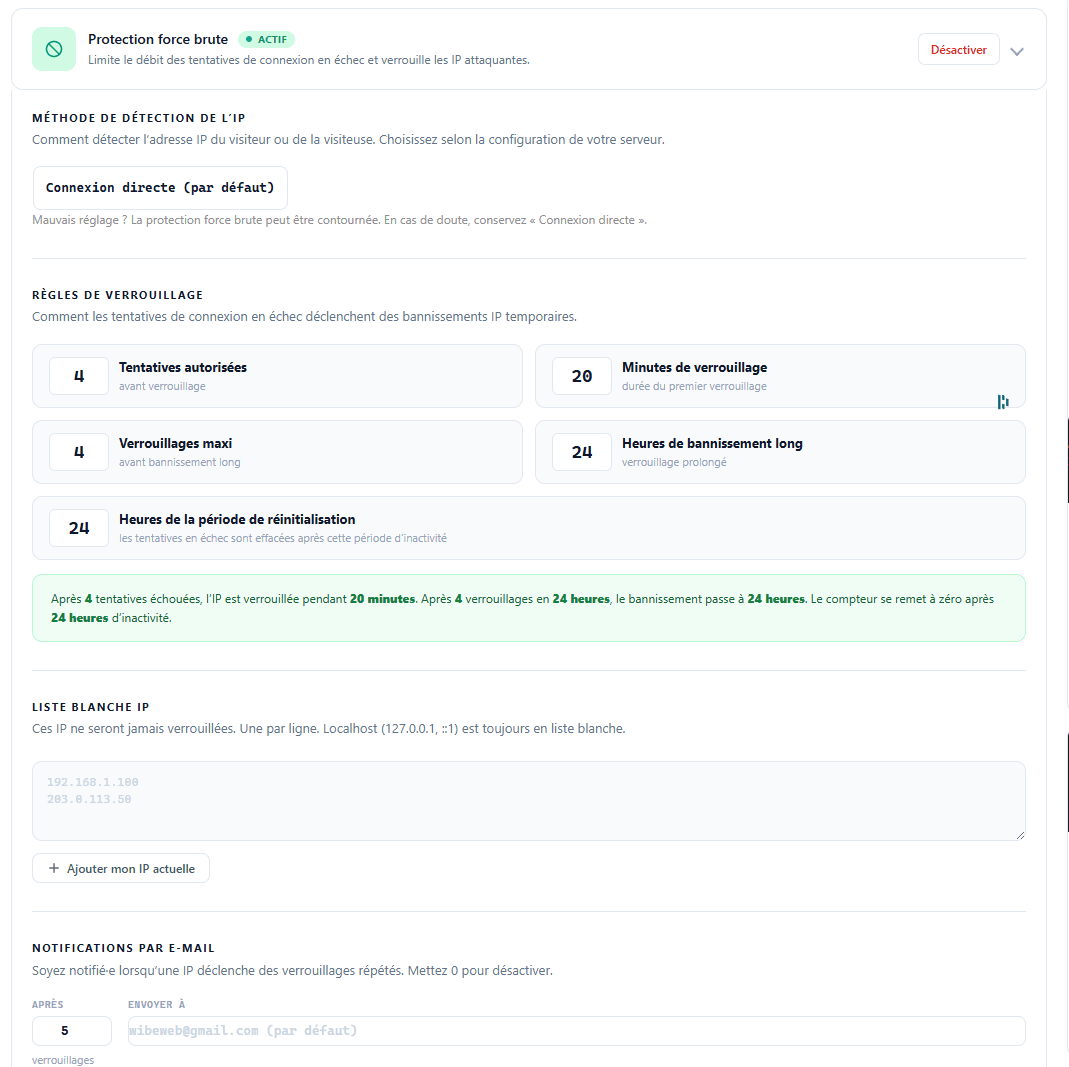Screen dimensions: 1069x1067
Task: Open the Connexion directe detection method selector
Action: [x=160, y=187]
